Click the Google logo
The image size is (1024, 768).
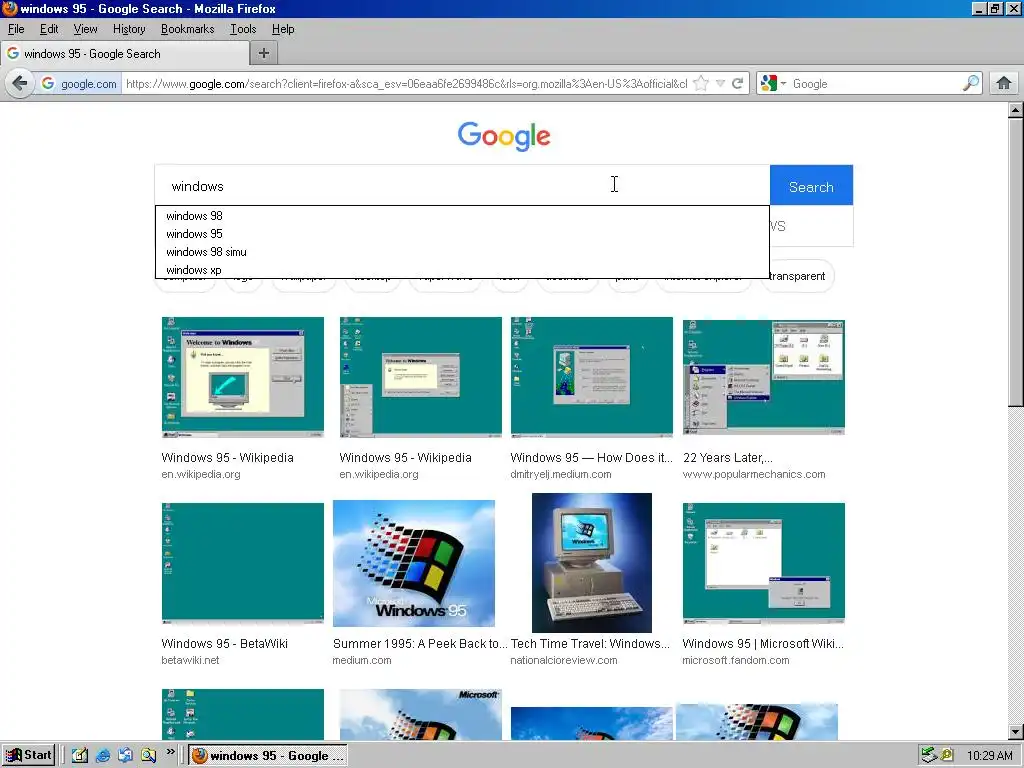click(x=504, y=136)
